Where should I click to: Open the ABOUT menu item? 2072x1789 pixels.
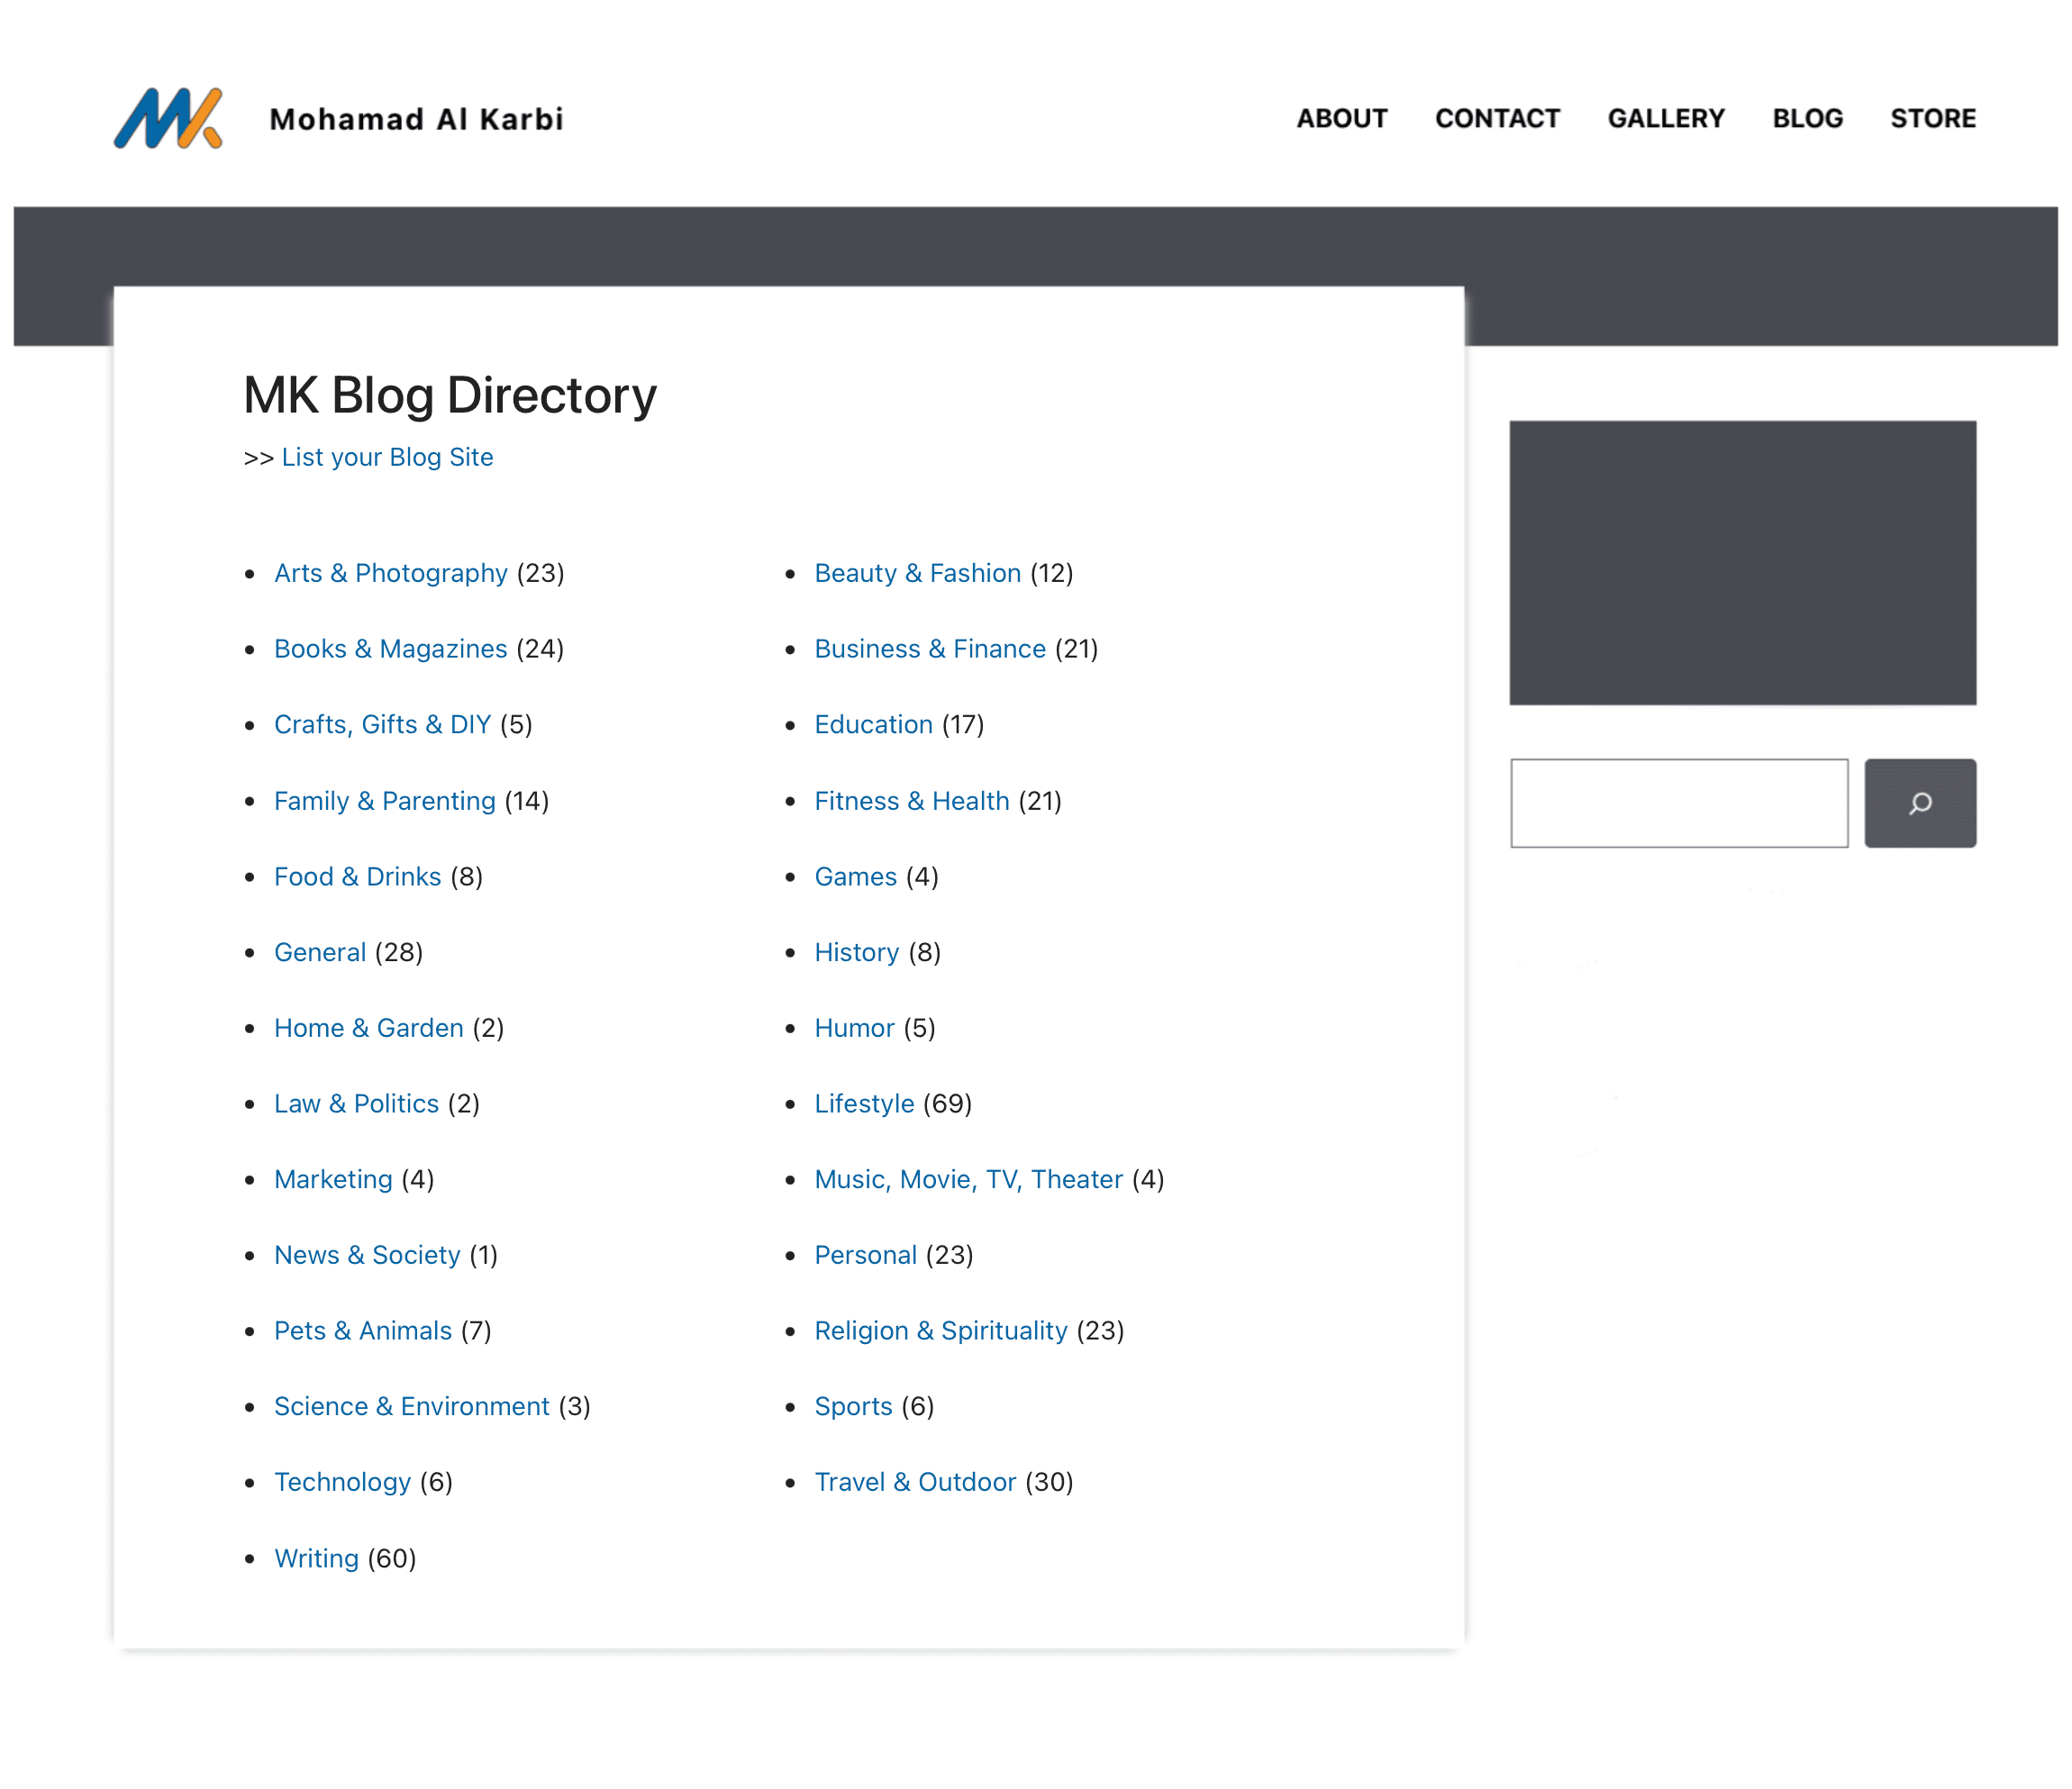tap(1341, 118)
